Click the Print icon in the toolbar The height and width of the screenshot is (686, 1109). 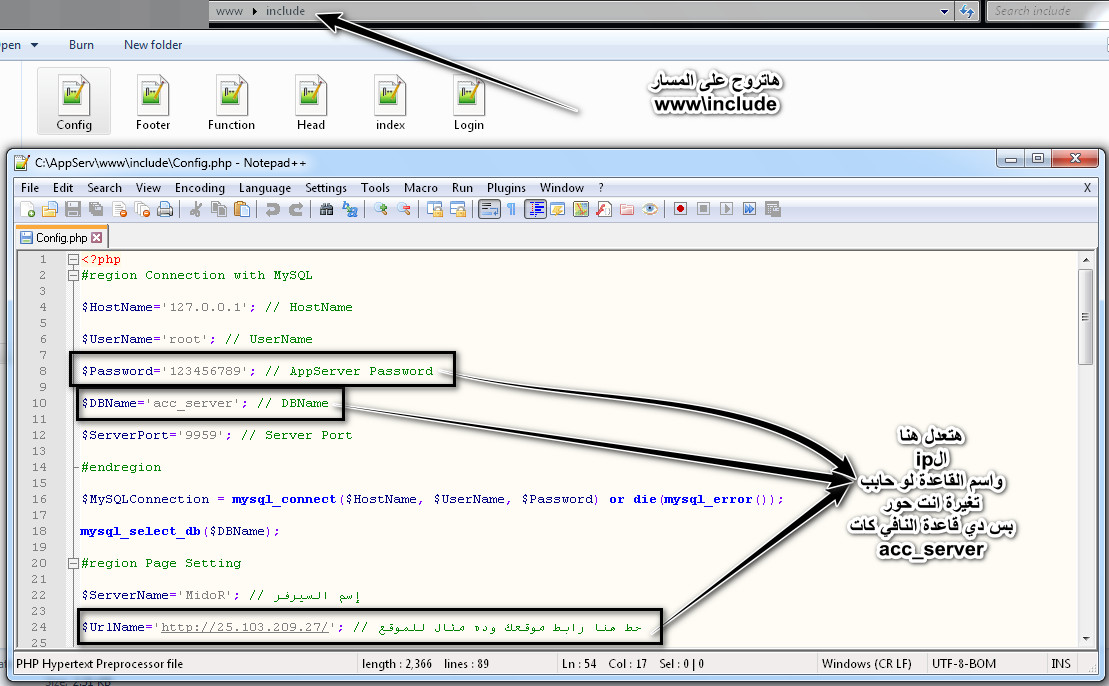[x=165, y=209]
